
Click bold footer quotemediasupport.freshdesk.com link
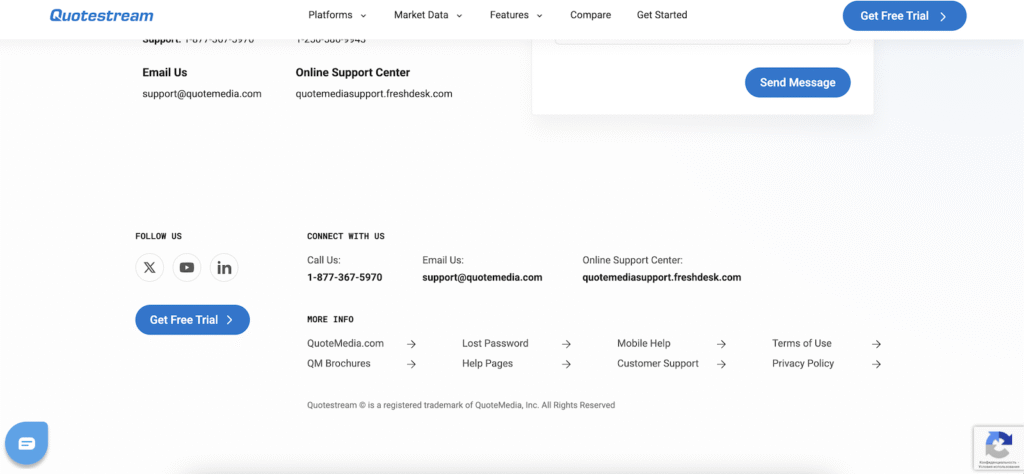662,277
